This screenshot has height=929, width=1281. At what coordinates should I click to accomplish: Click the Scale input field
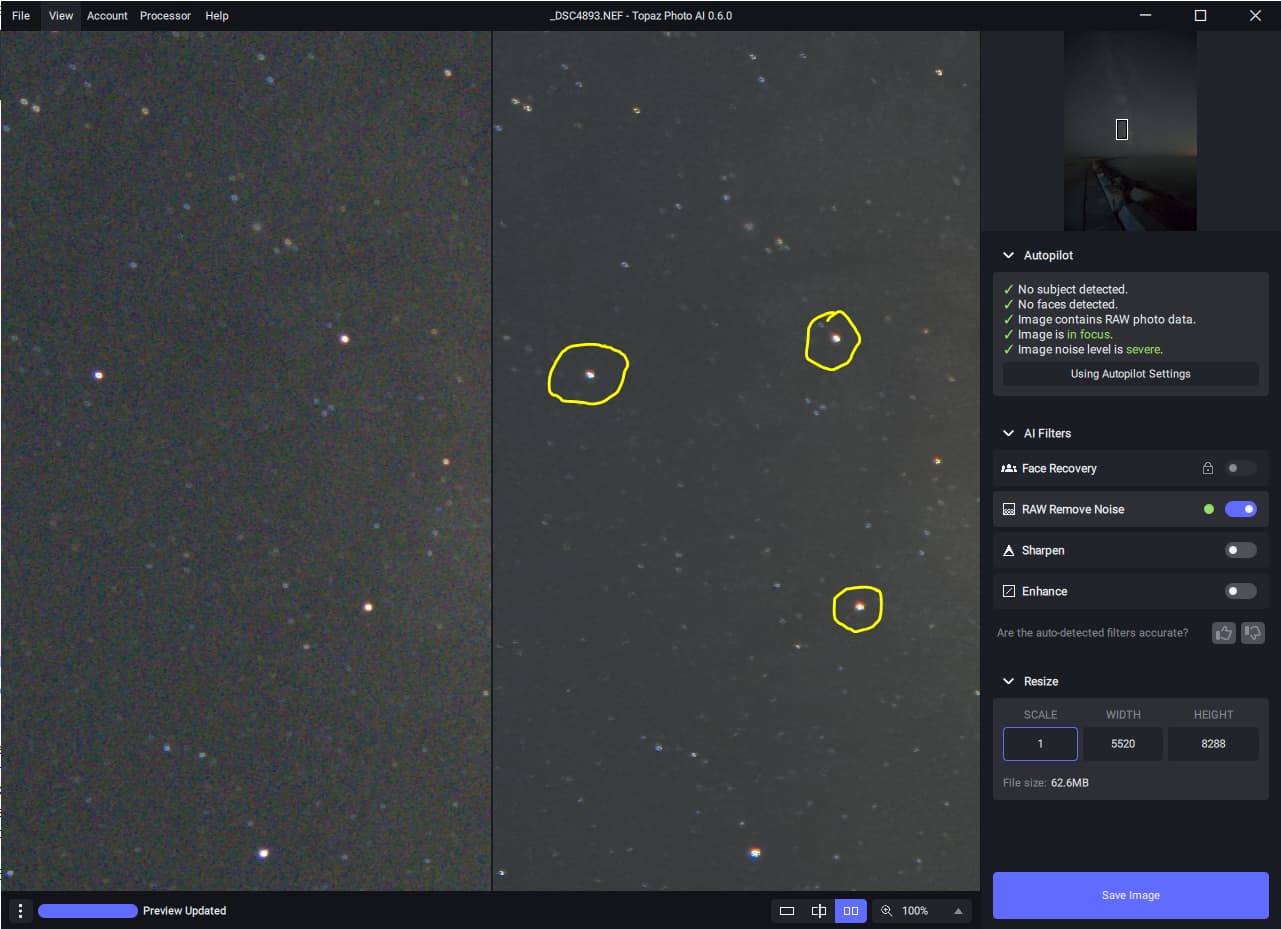coord(1040,744)
